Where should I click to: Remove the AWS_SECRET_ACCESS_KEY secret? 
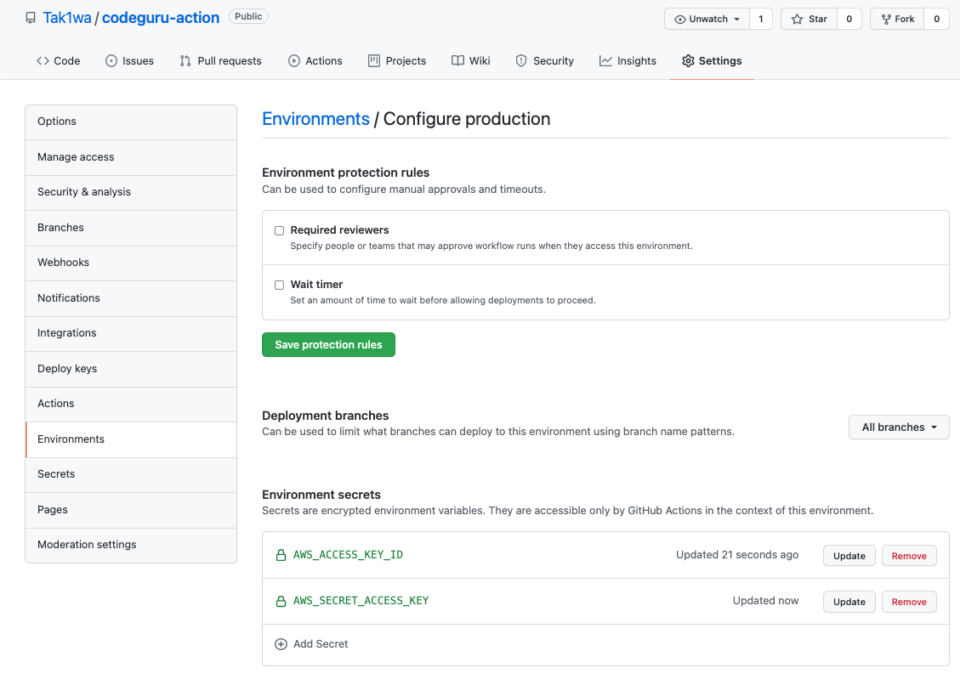tap(908, 601)
